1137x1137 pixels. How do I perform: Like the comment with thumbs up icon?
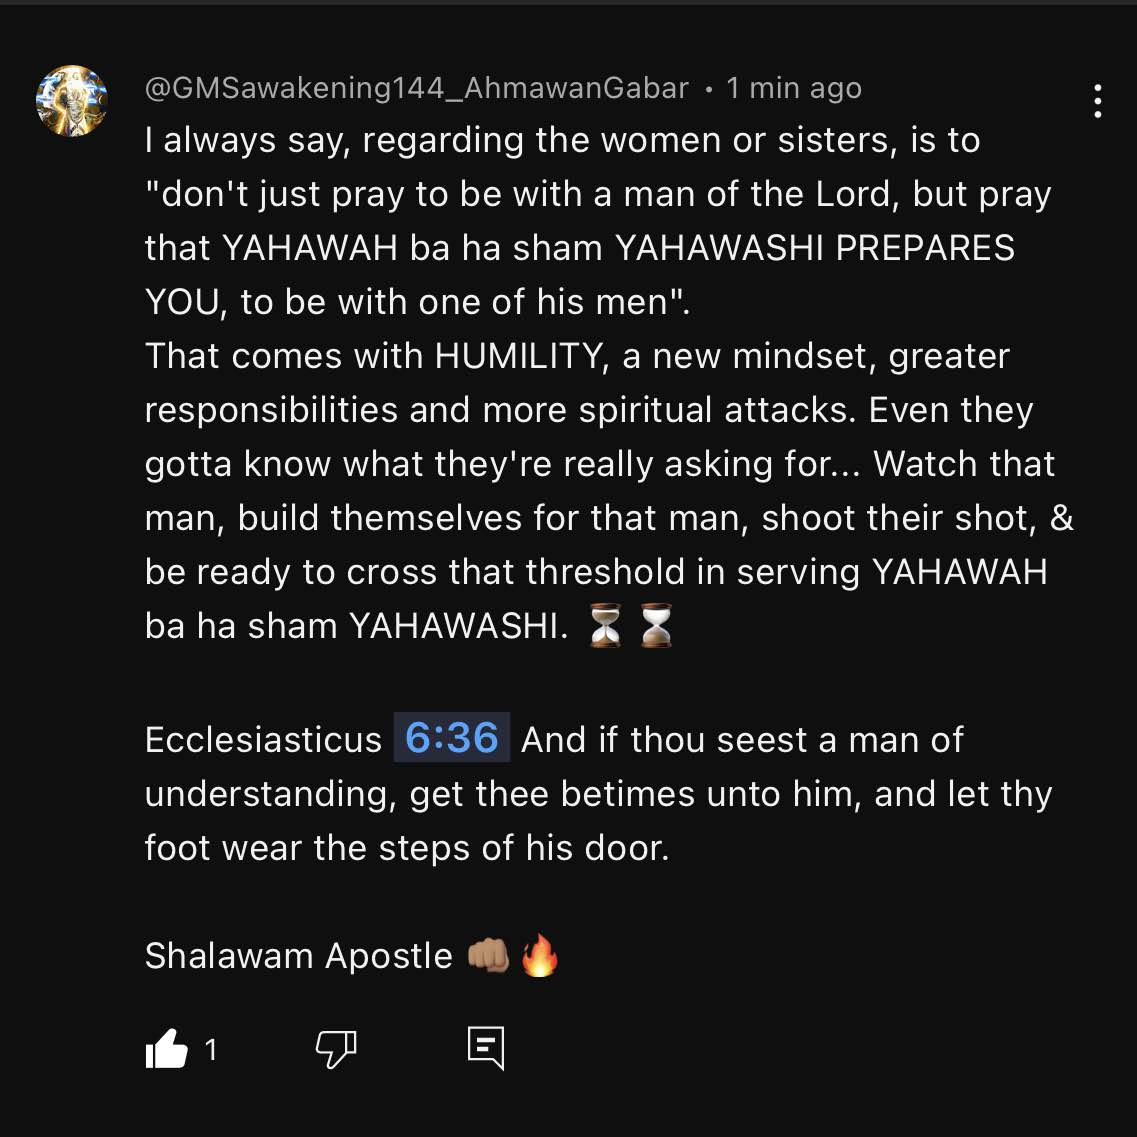[x=167, y=1049]
